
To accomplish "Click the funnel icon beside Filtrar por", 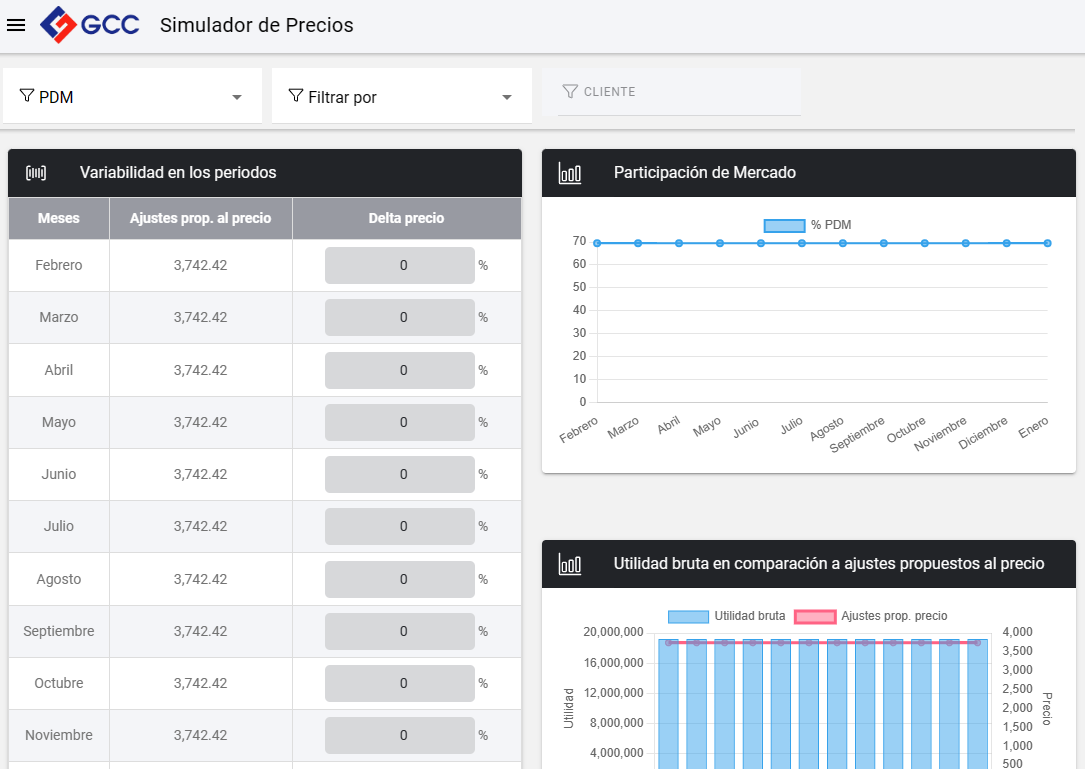I will (296, 96).
